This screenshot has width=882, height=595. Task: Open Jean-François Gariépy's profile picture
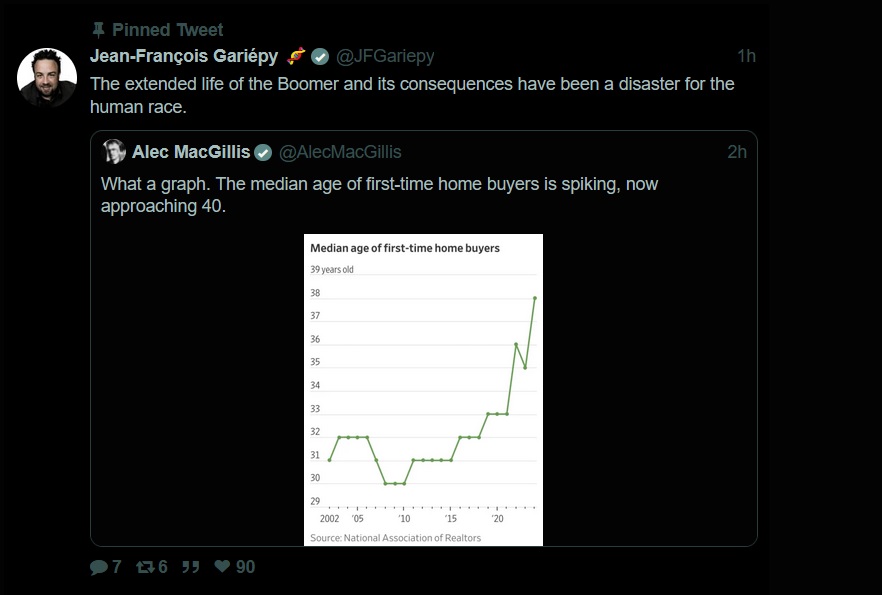click(x=47, y=77)
